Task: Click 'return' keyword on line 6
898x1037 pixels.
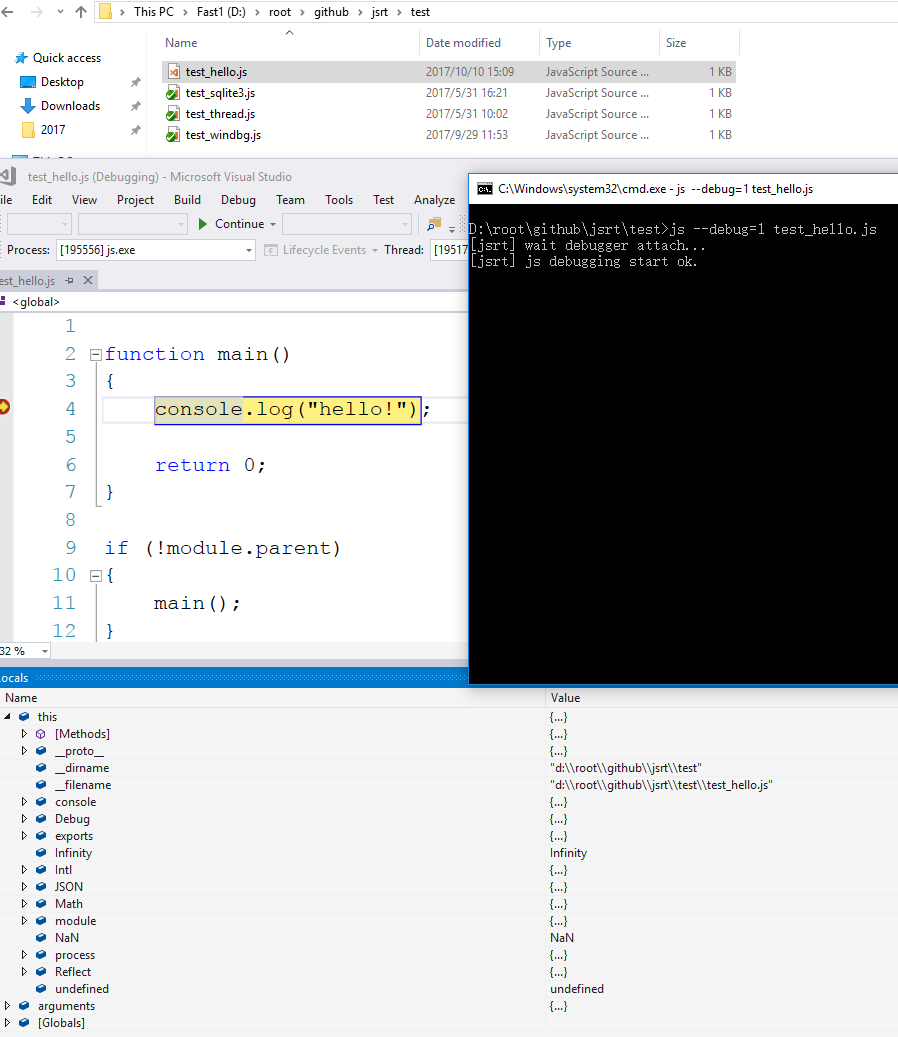Action: tap(192, 465)
